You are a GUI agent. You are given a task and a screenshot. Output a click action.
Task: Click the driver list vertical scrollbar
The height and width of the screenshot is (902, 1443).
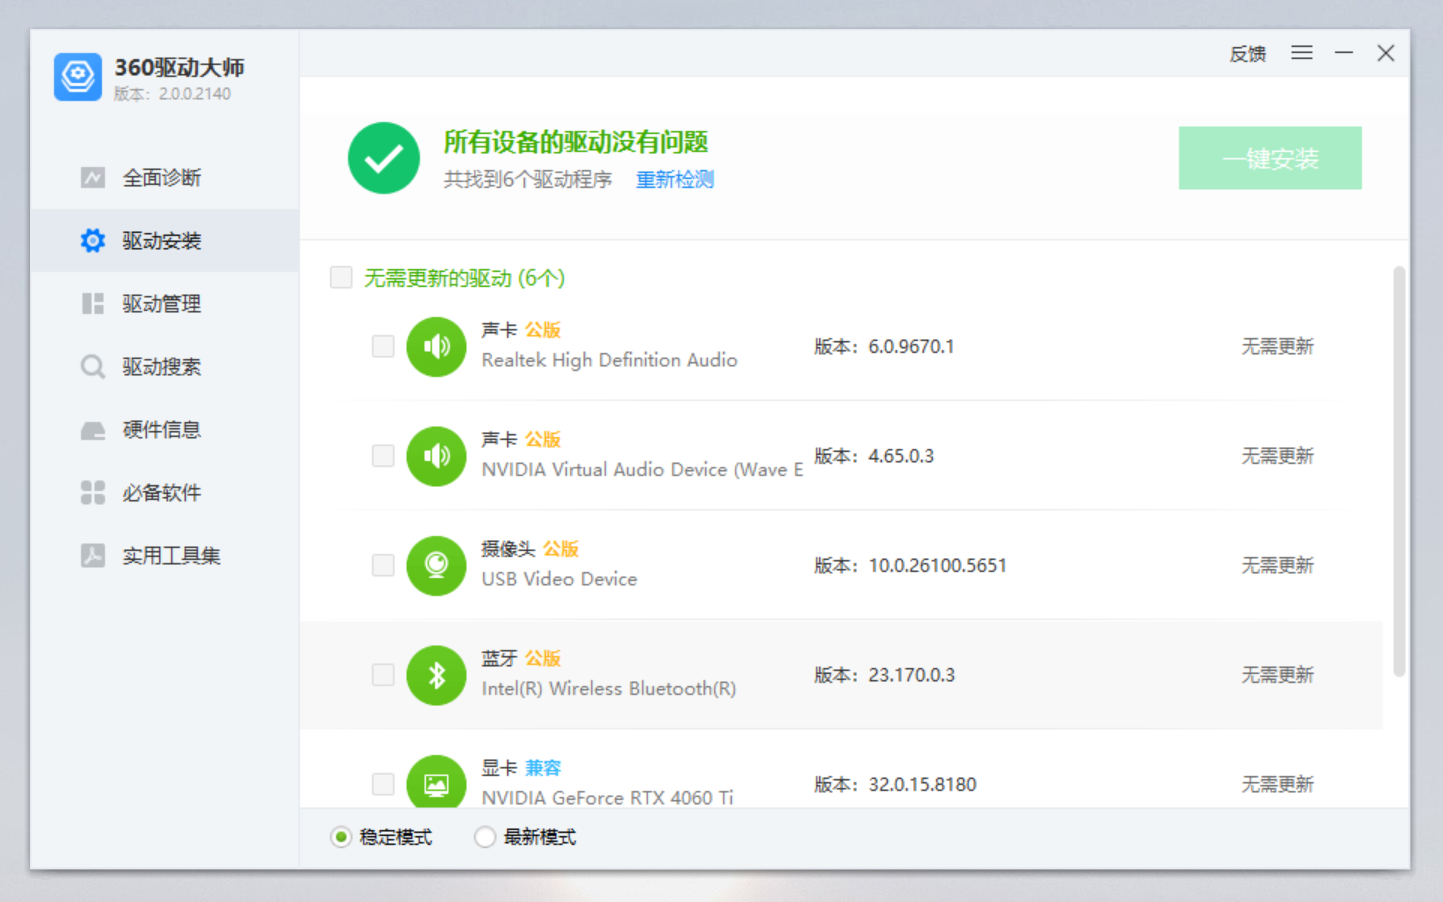[x=1398, y=470]
